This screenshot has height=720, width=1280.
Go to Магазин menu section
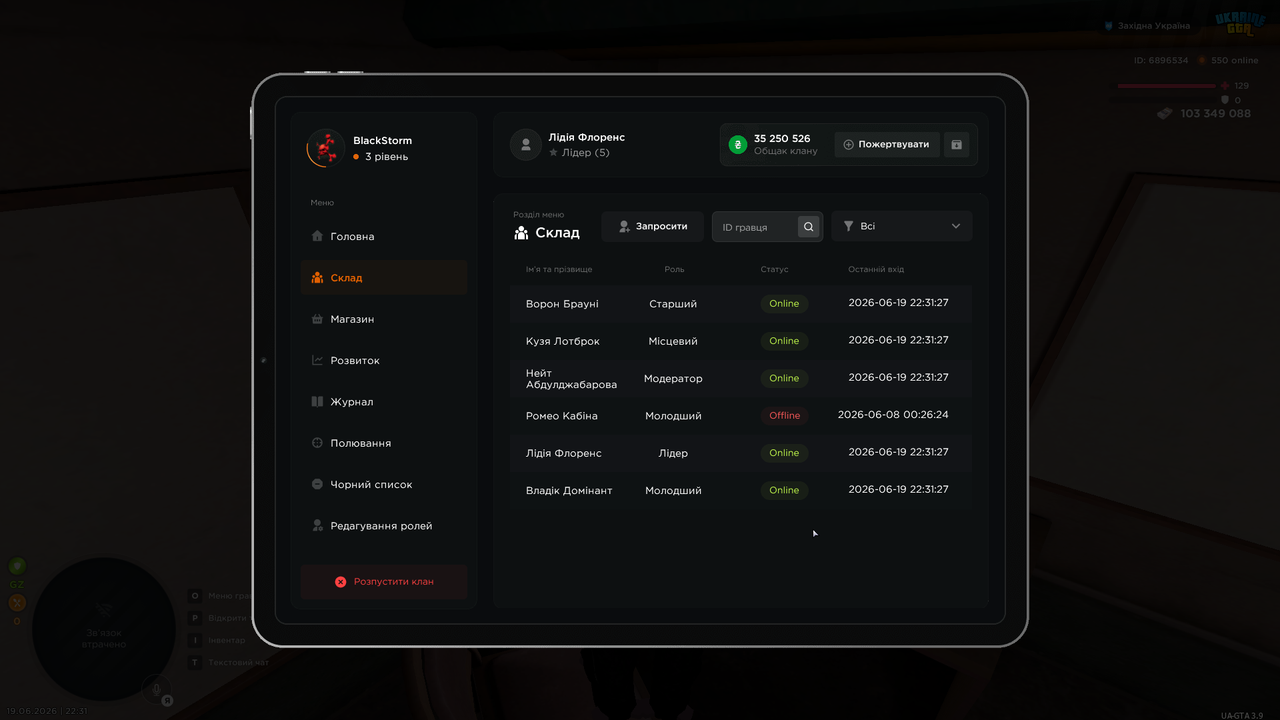(384, 319)
